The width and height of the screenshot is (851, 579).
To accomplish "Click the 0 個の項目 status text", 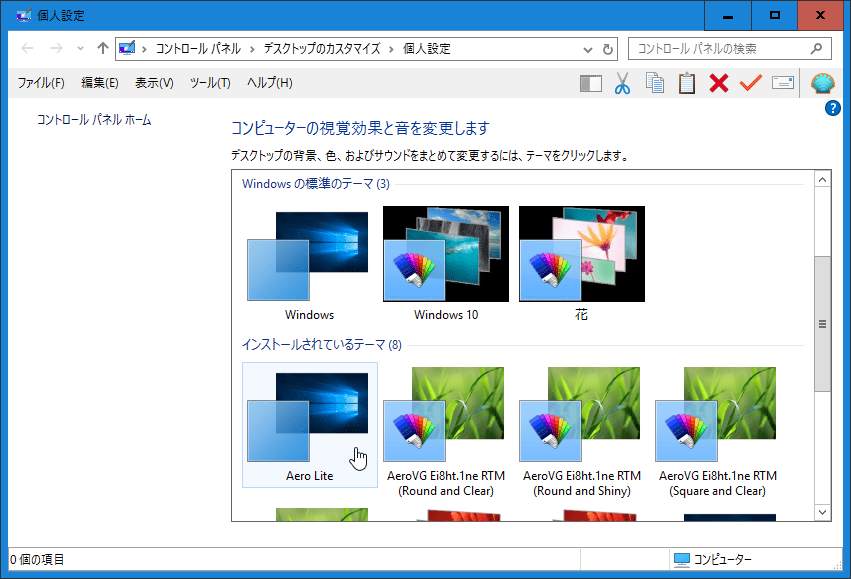I will [37, 559].
